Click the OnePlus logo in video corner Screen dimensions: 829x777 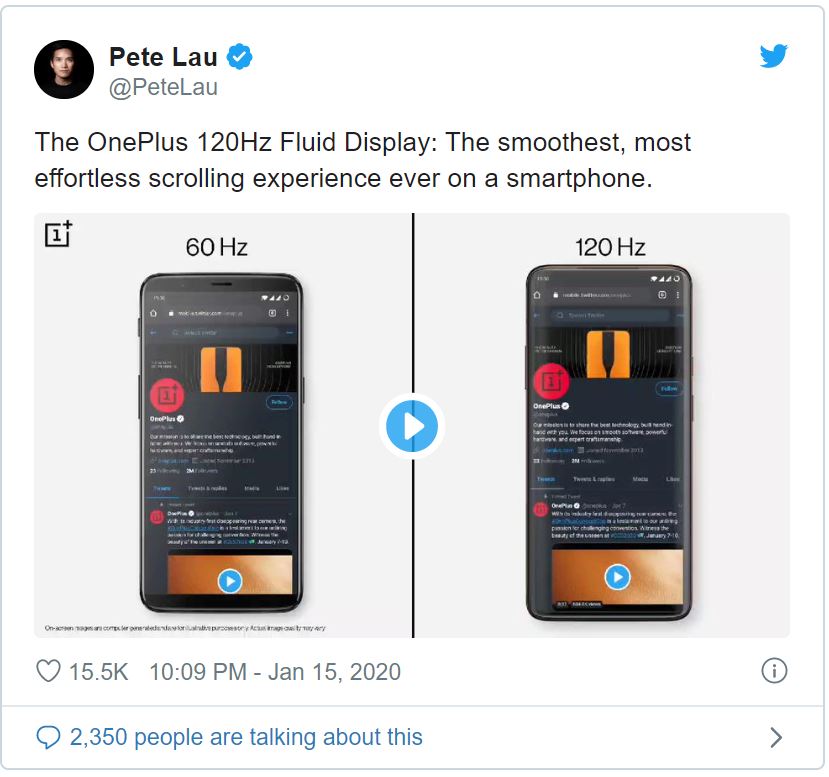point(58,234)
